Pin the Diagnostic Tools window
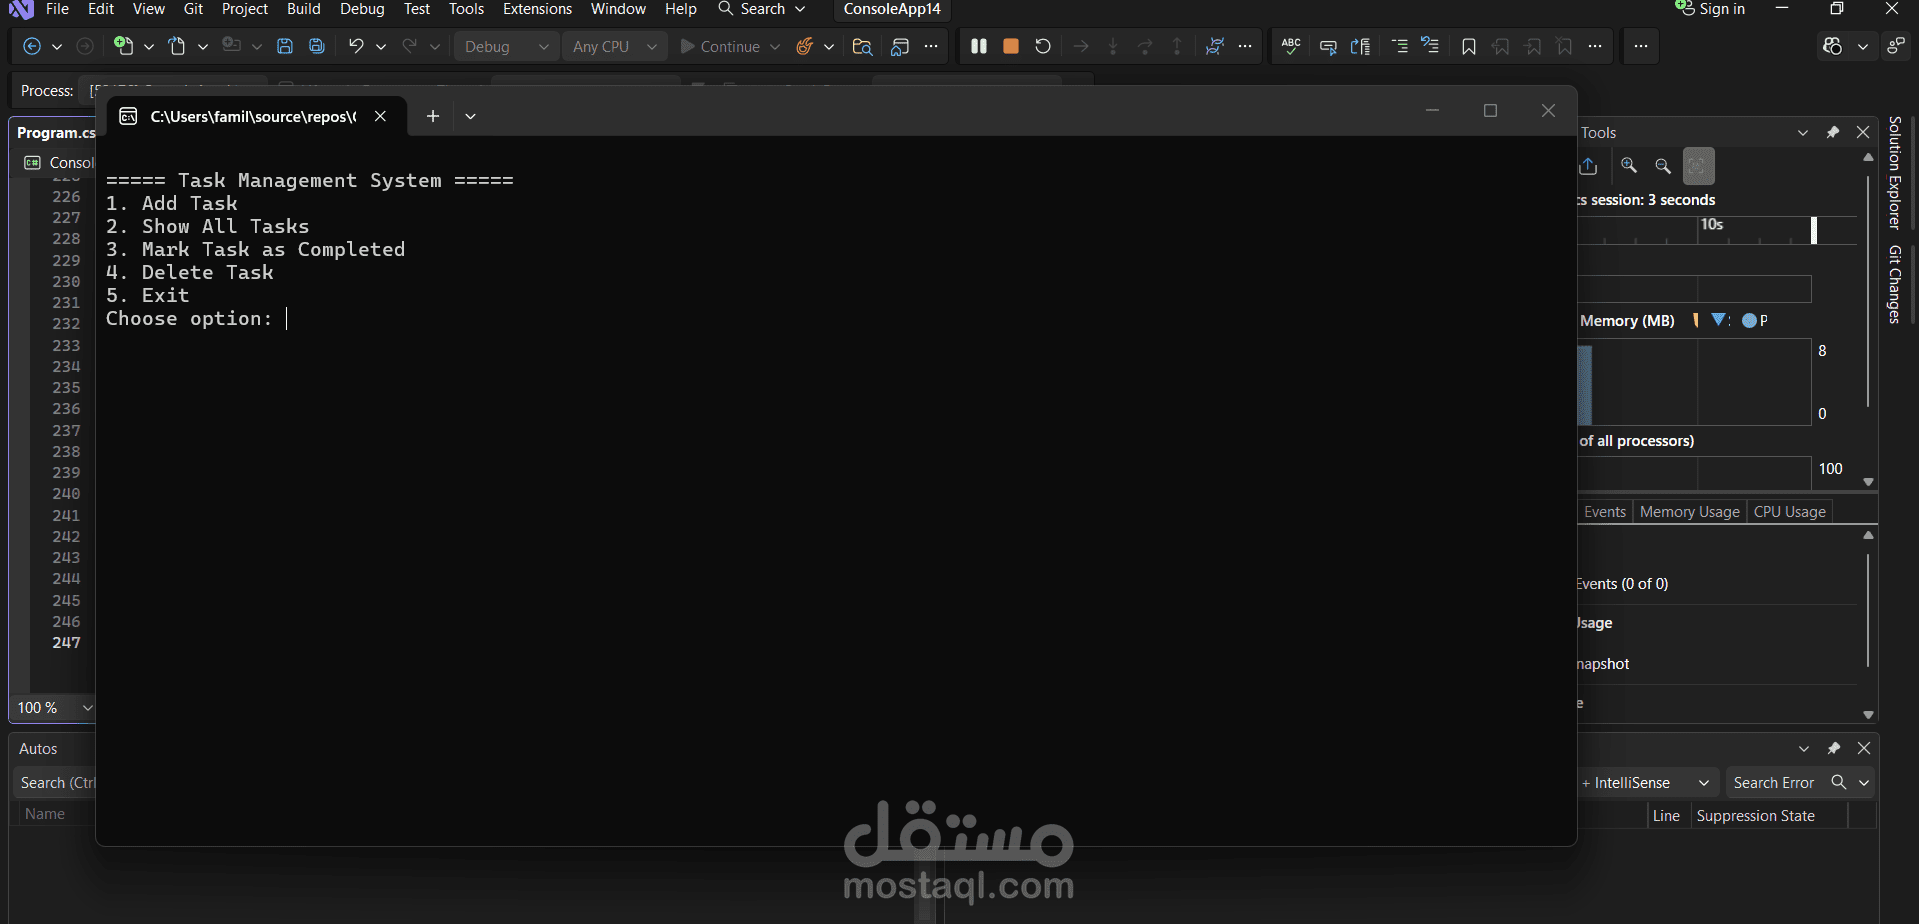The image size is (1919, 924). tap(1833, 131)
